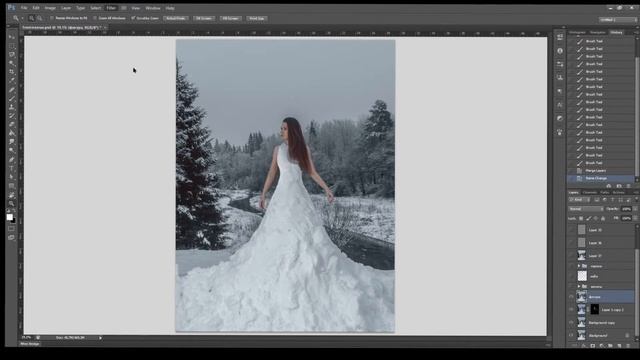Select the History Brush tool

(12, 116)
